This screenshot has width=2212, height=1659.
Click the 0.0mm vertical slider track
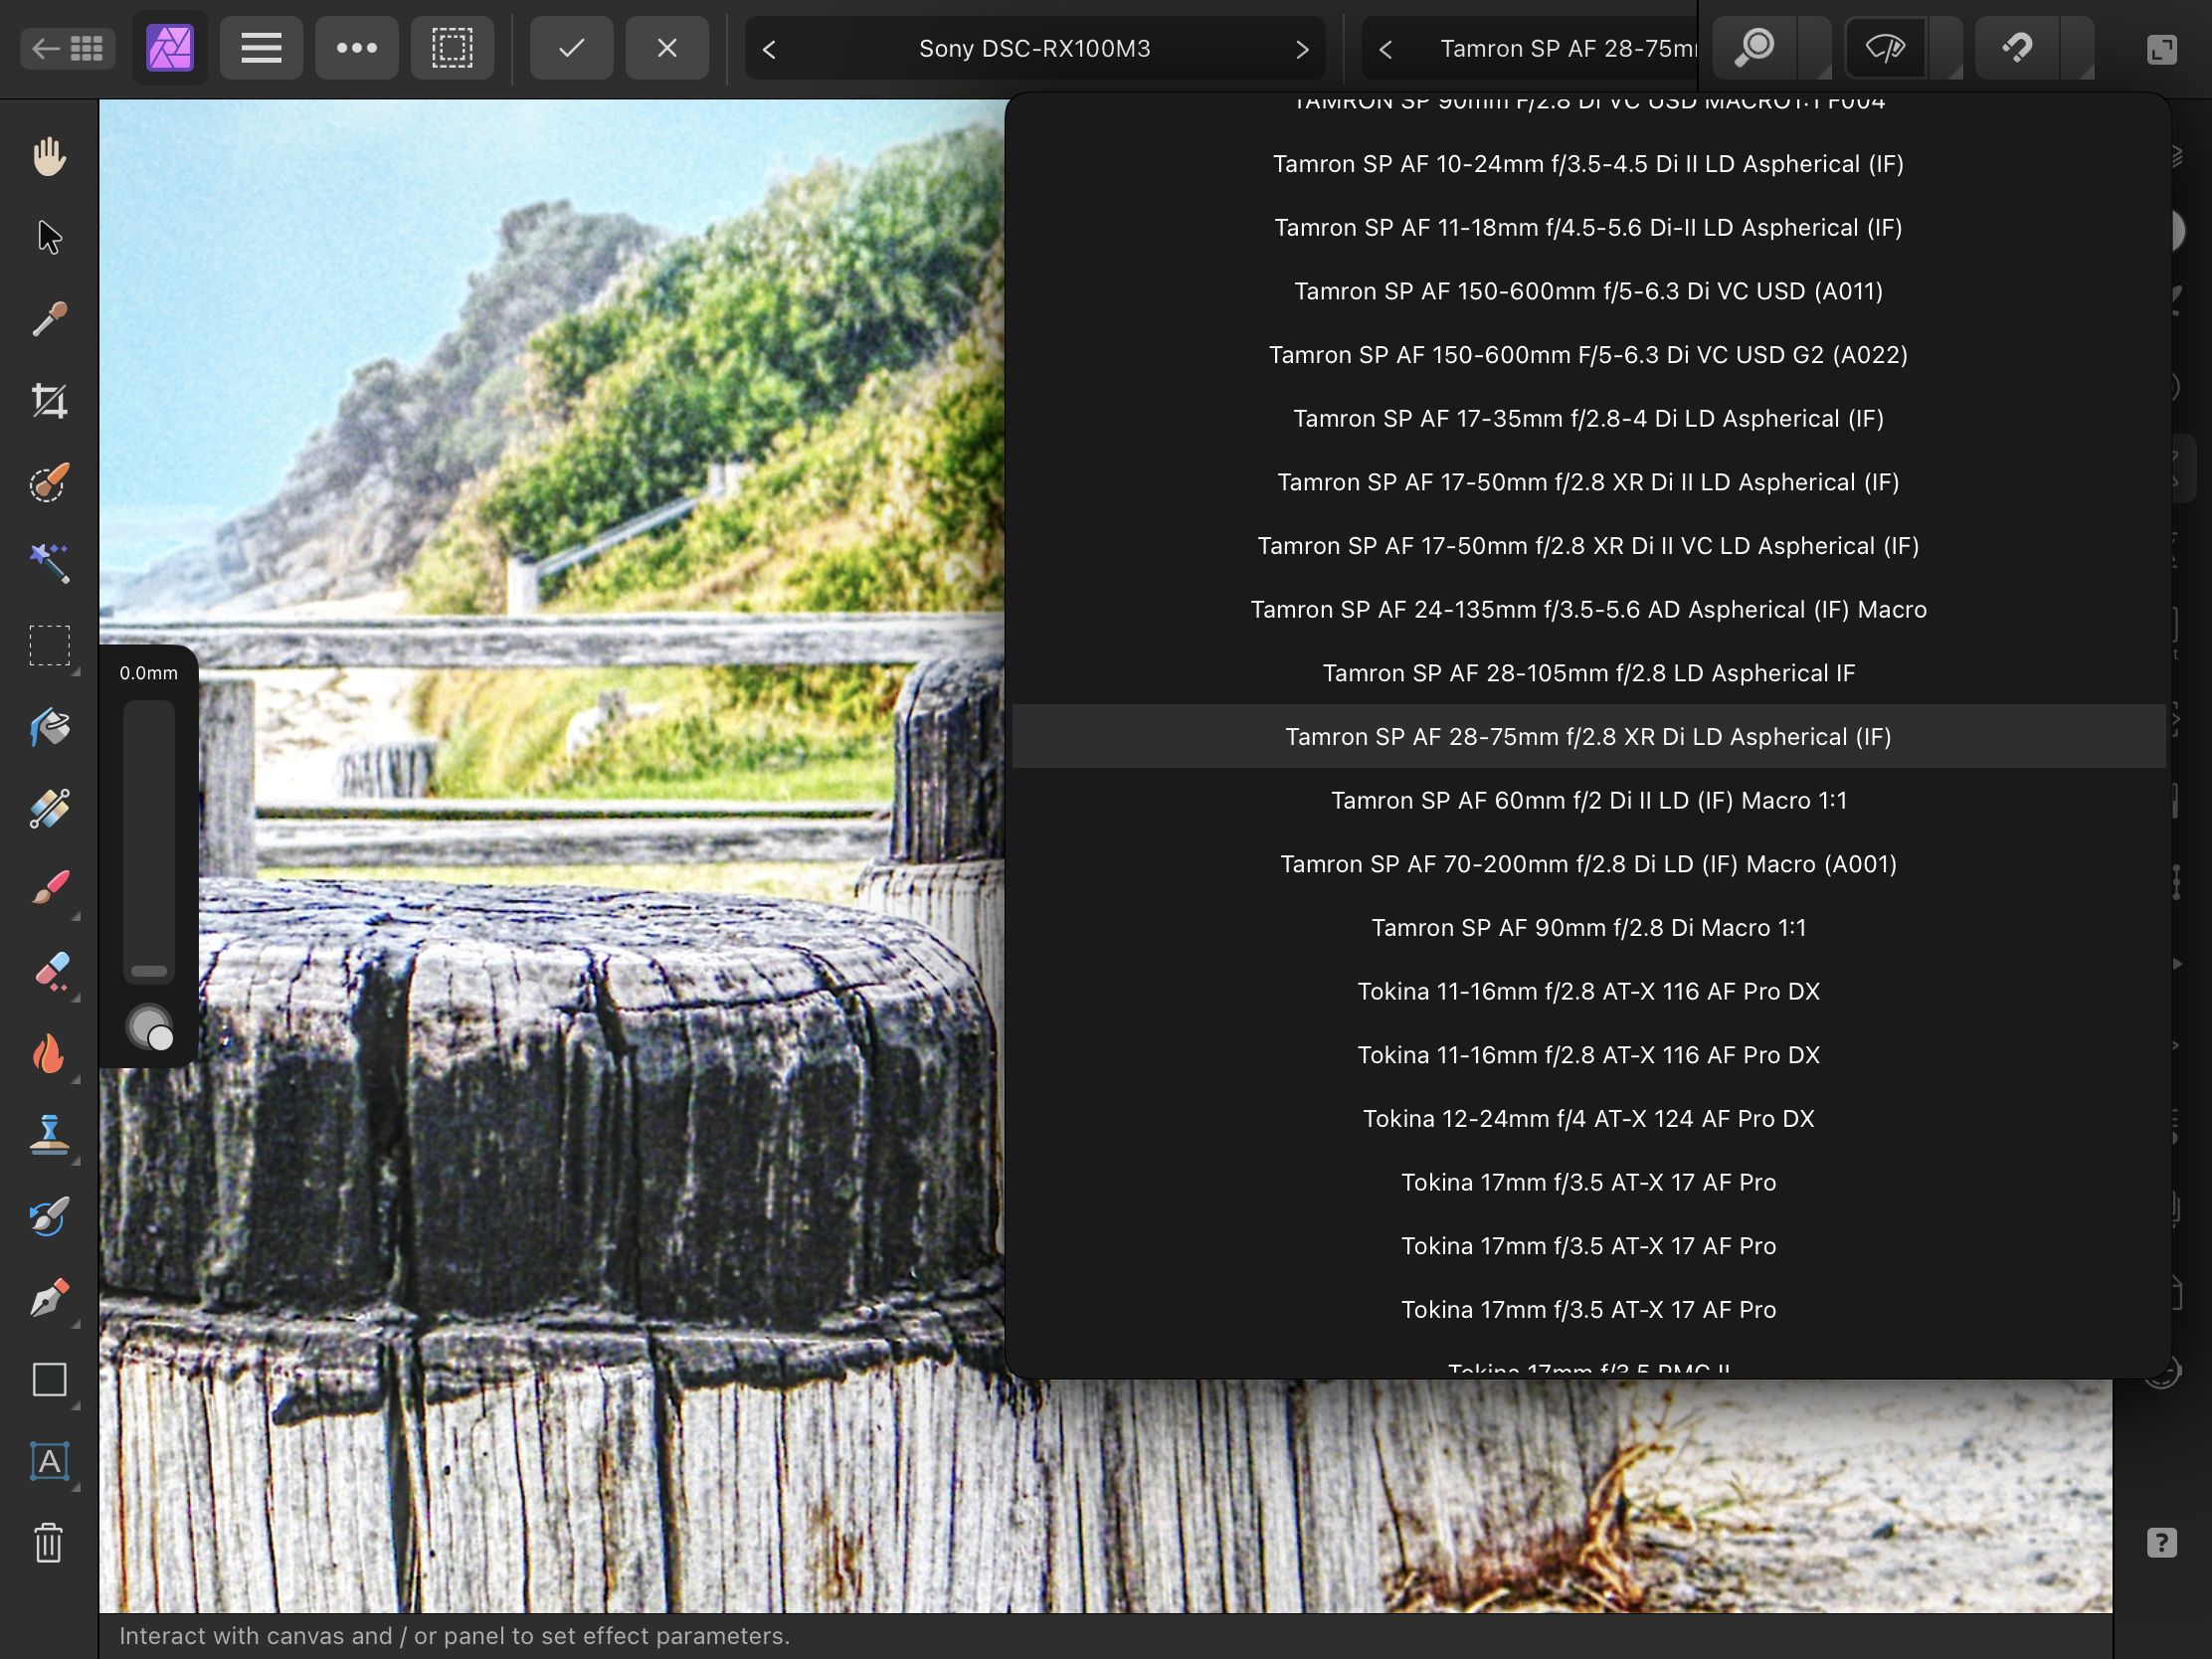[149, 842]
